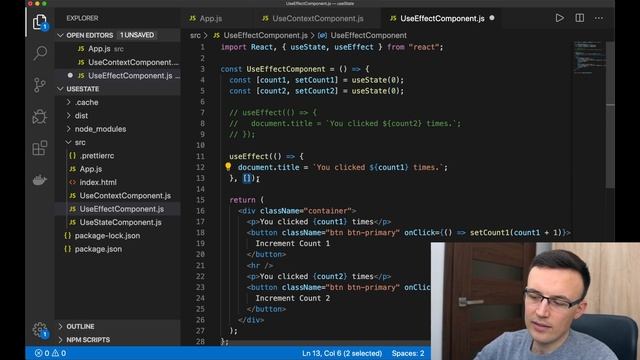Click line number 11 in gutter
Screen dimensions: 640x360
(x=200, y=156)
